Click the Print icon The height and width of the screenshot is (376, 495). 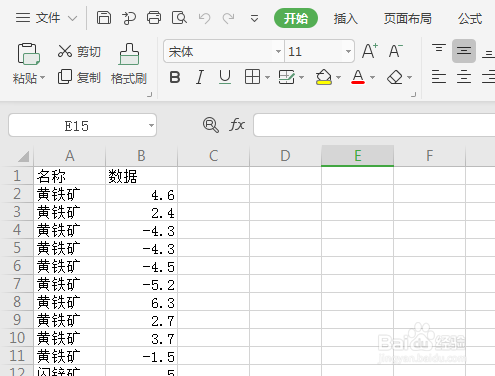(154, 18)
